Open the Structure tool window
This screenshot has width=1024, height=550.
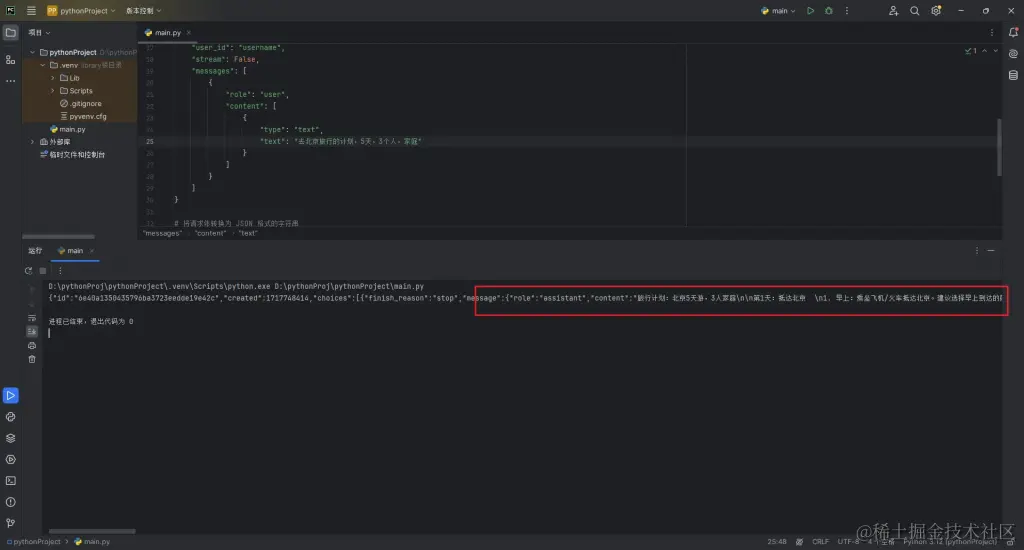pyautogui.click(x=10, y=59)
